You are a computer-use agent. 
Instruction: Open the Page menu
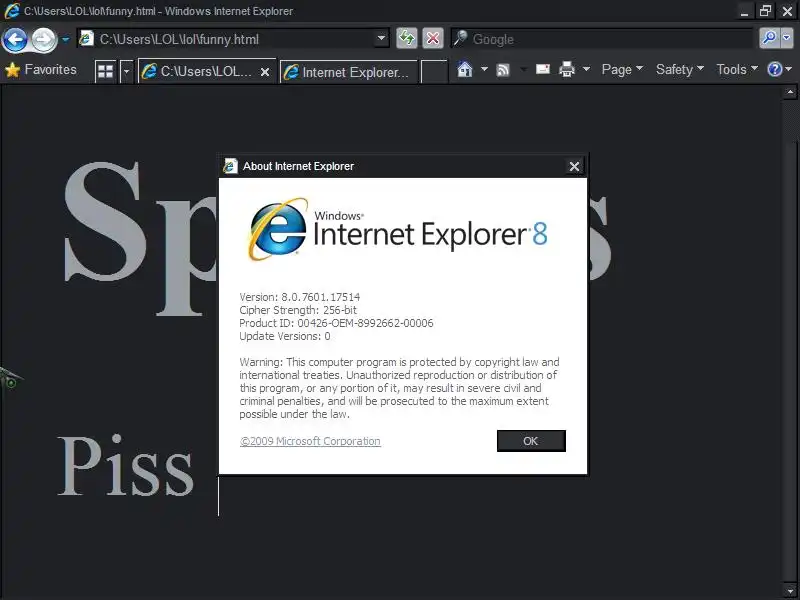coord(622,69)
